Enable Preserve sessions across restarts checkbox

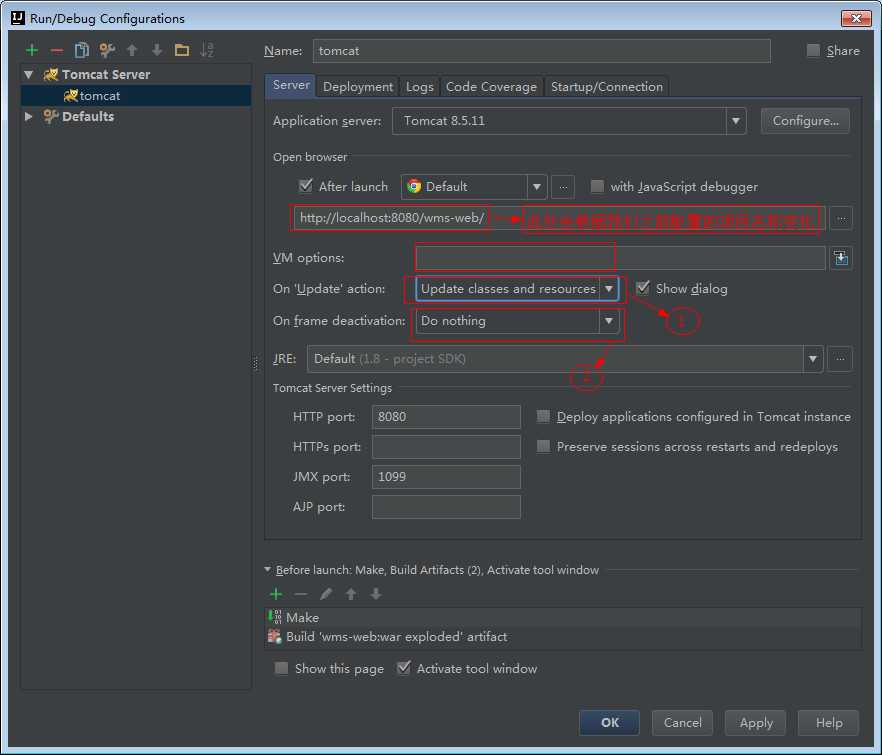tap(543, 447)
